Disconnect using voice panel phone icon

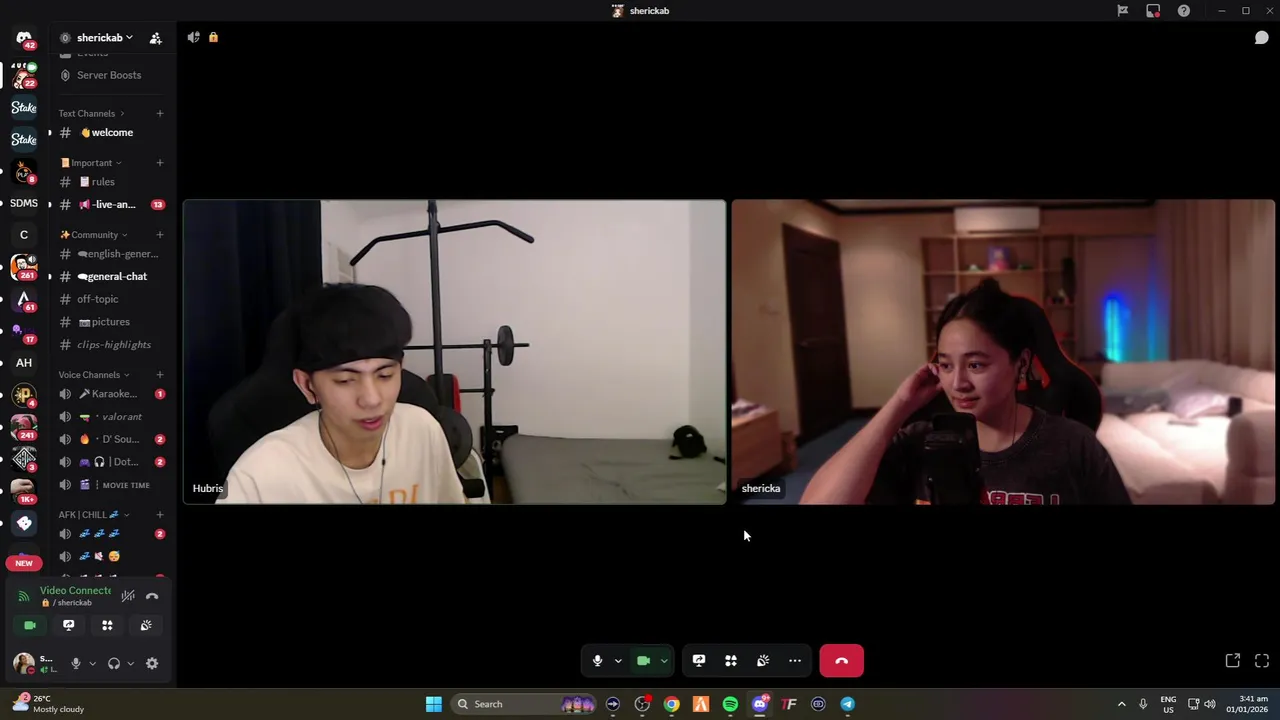click(152, 596)
